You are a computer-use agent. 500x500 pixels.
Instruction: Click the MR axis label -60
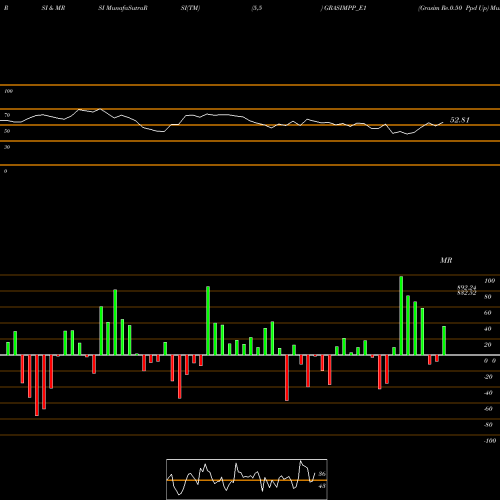pos(488,409)
